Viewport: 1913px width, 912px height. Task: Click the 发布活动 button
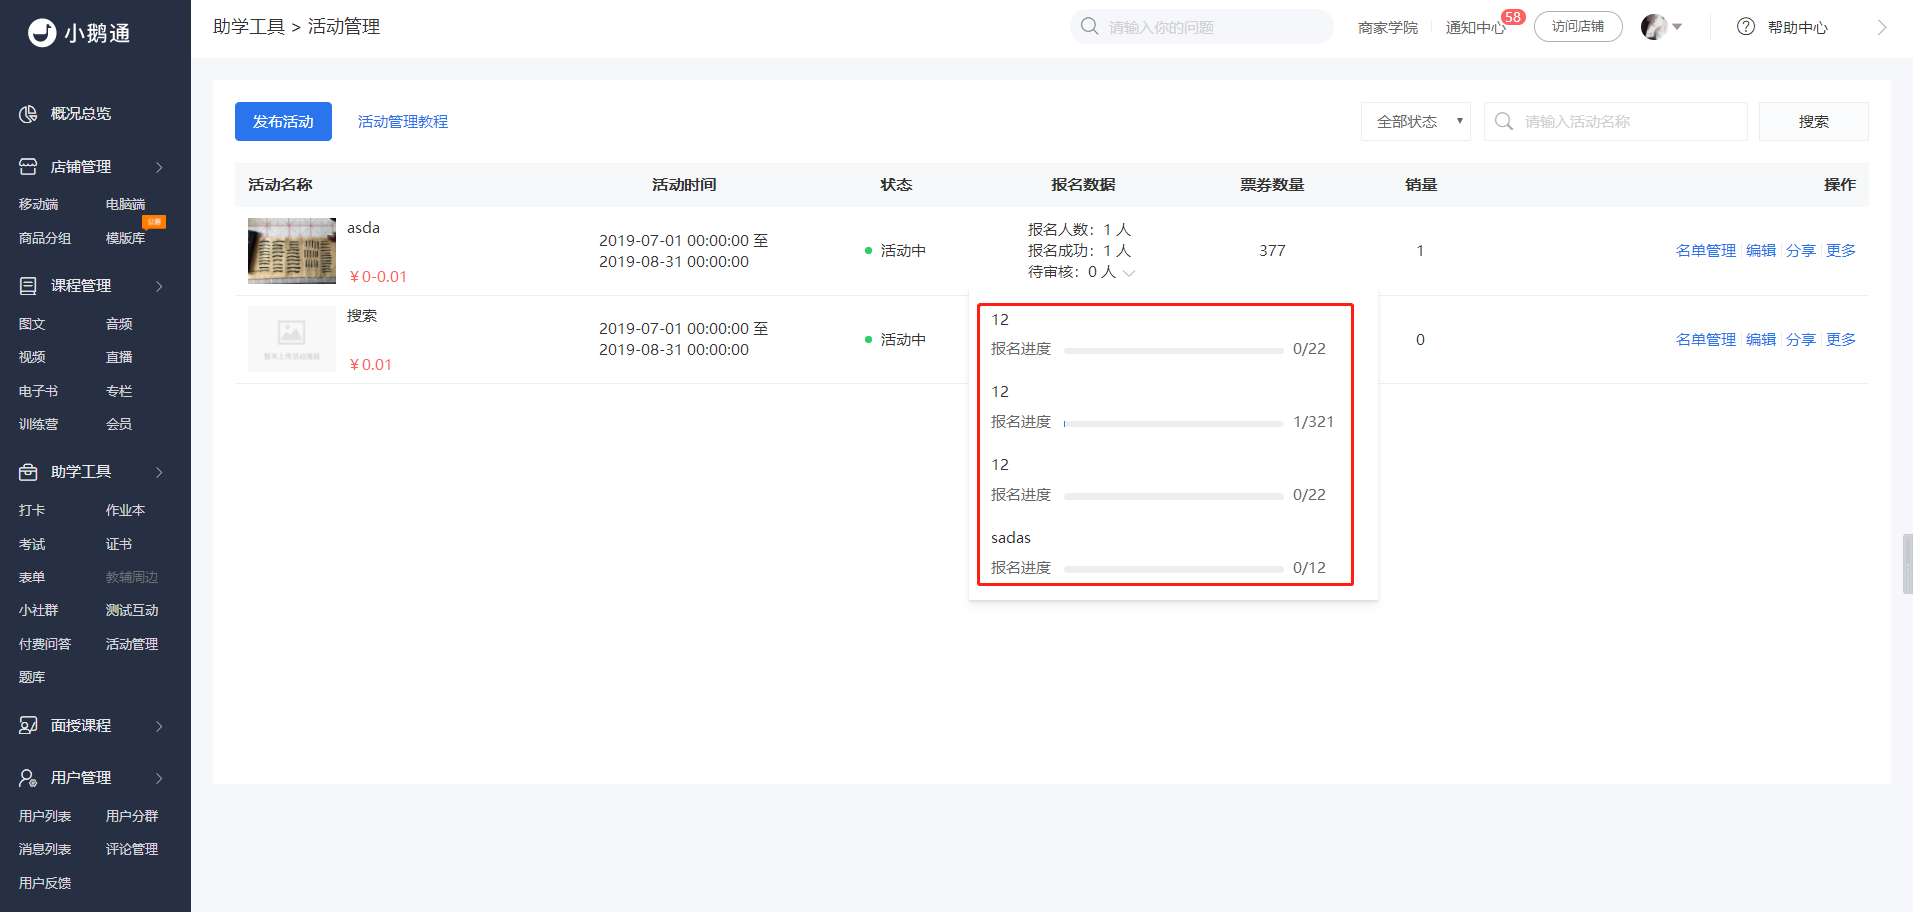point(283,122)
